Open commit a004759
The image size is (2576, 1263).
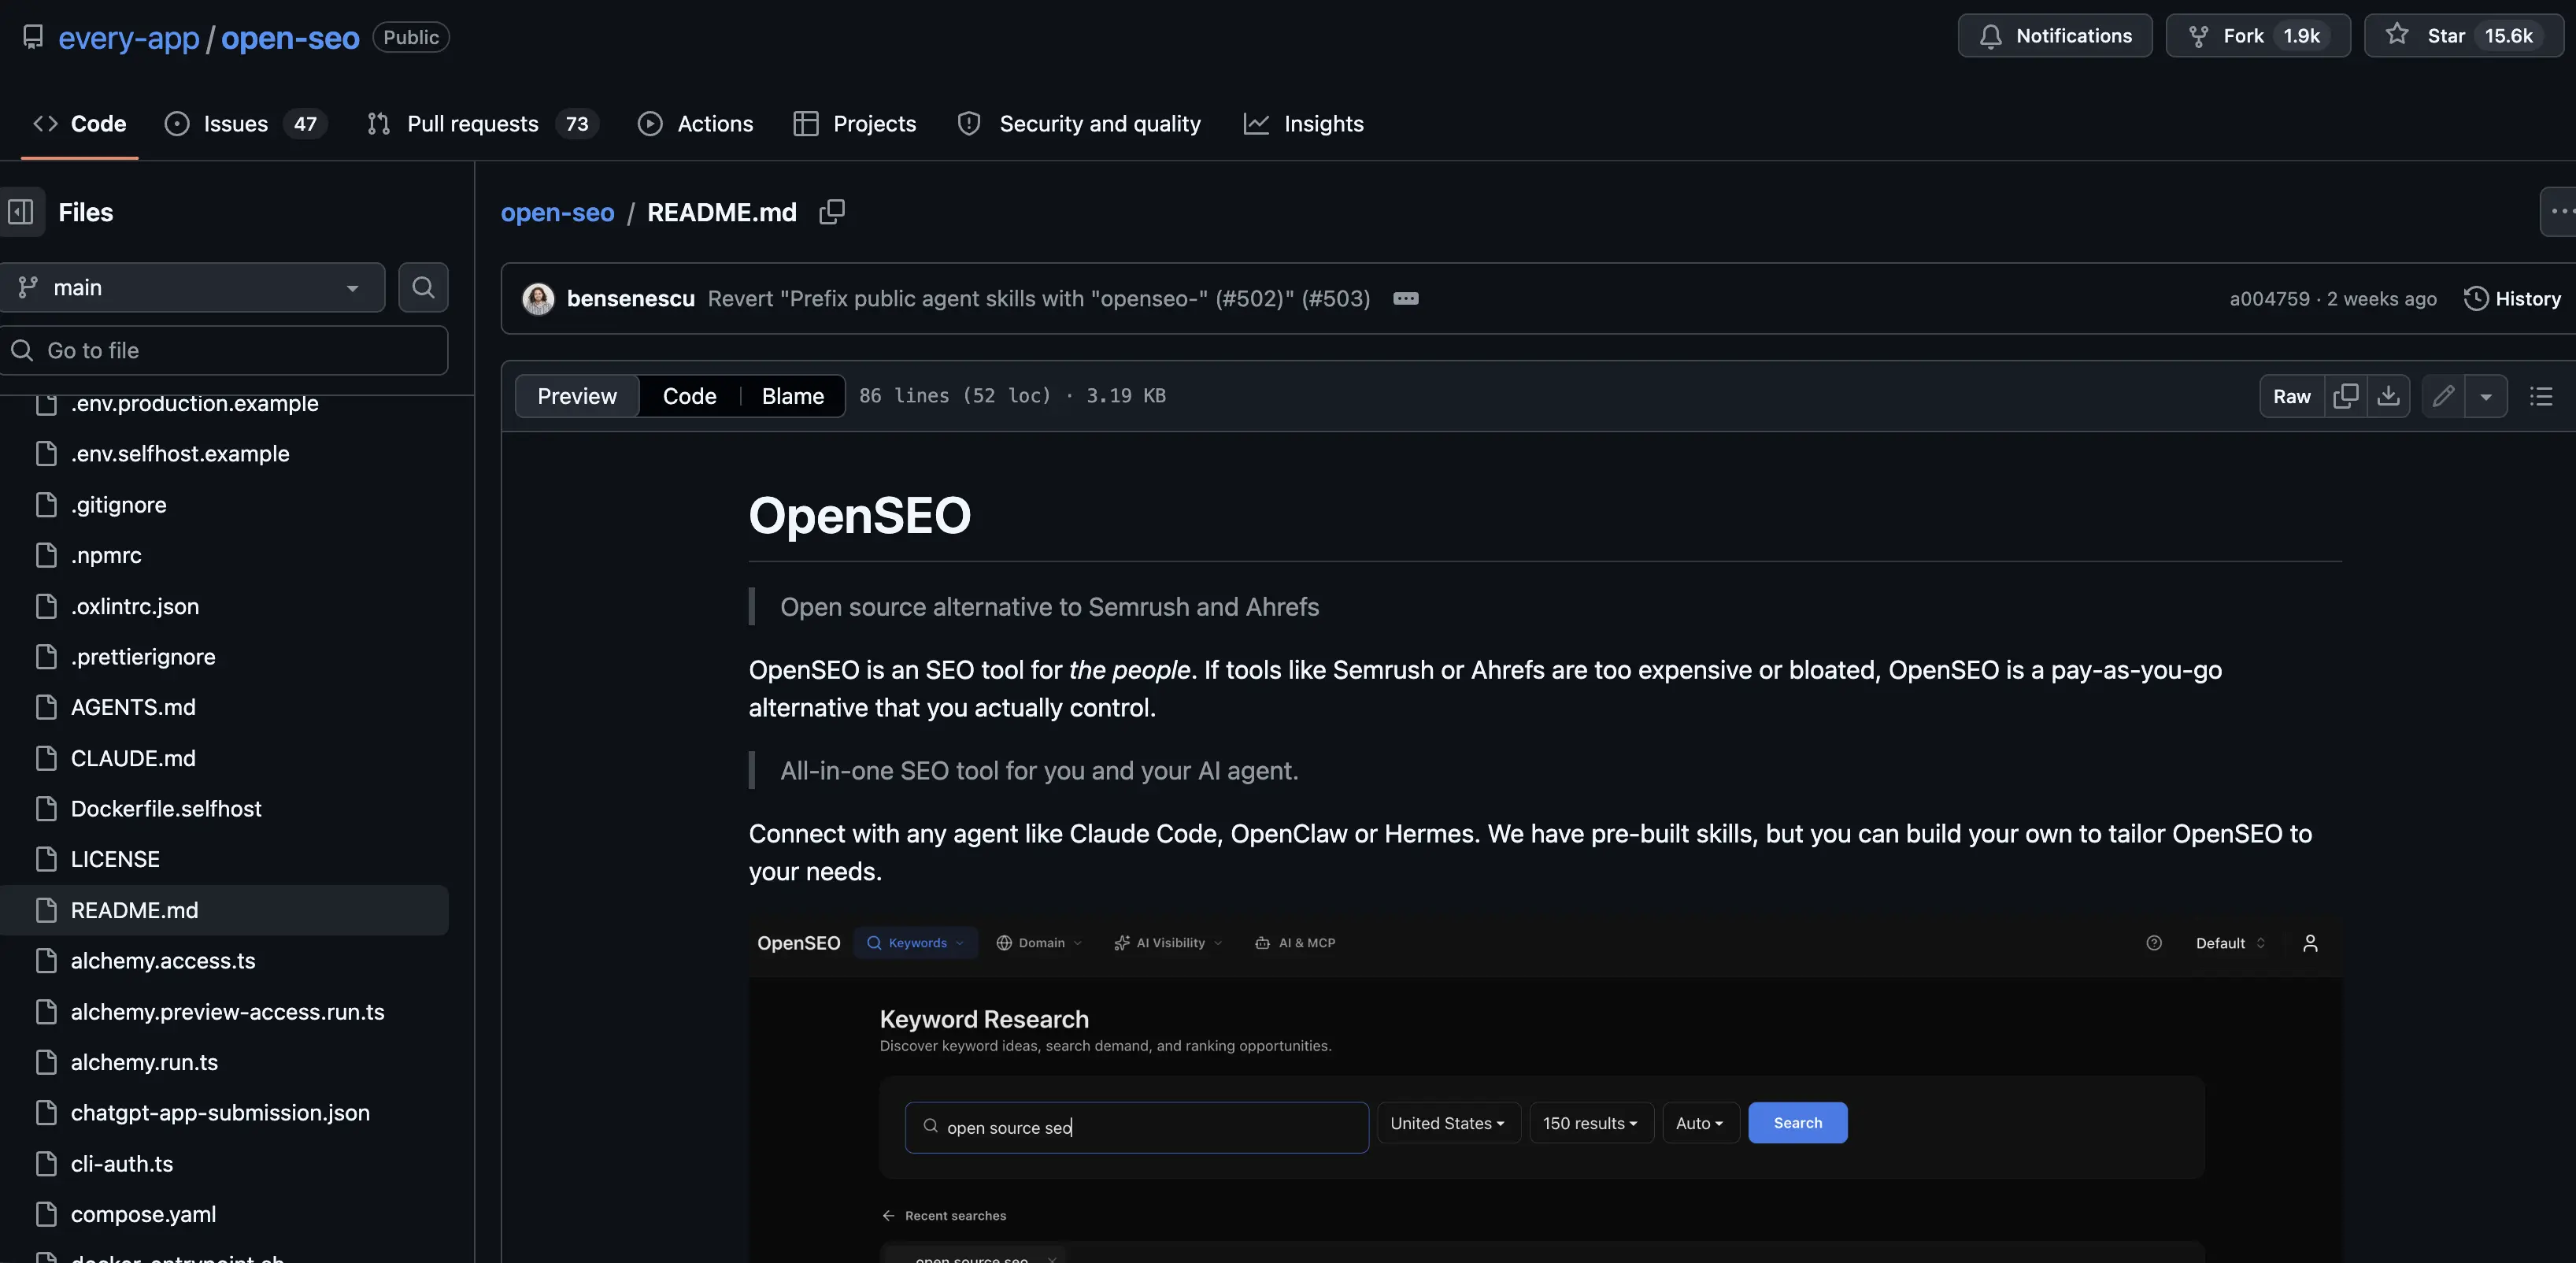tap(2269, 299)
